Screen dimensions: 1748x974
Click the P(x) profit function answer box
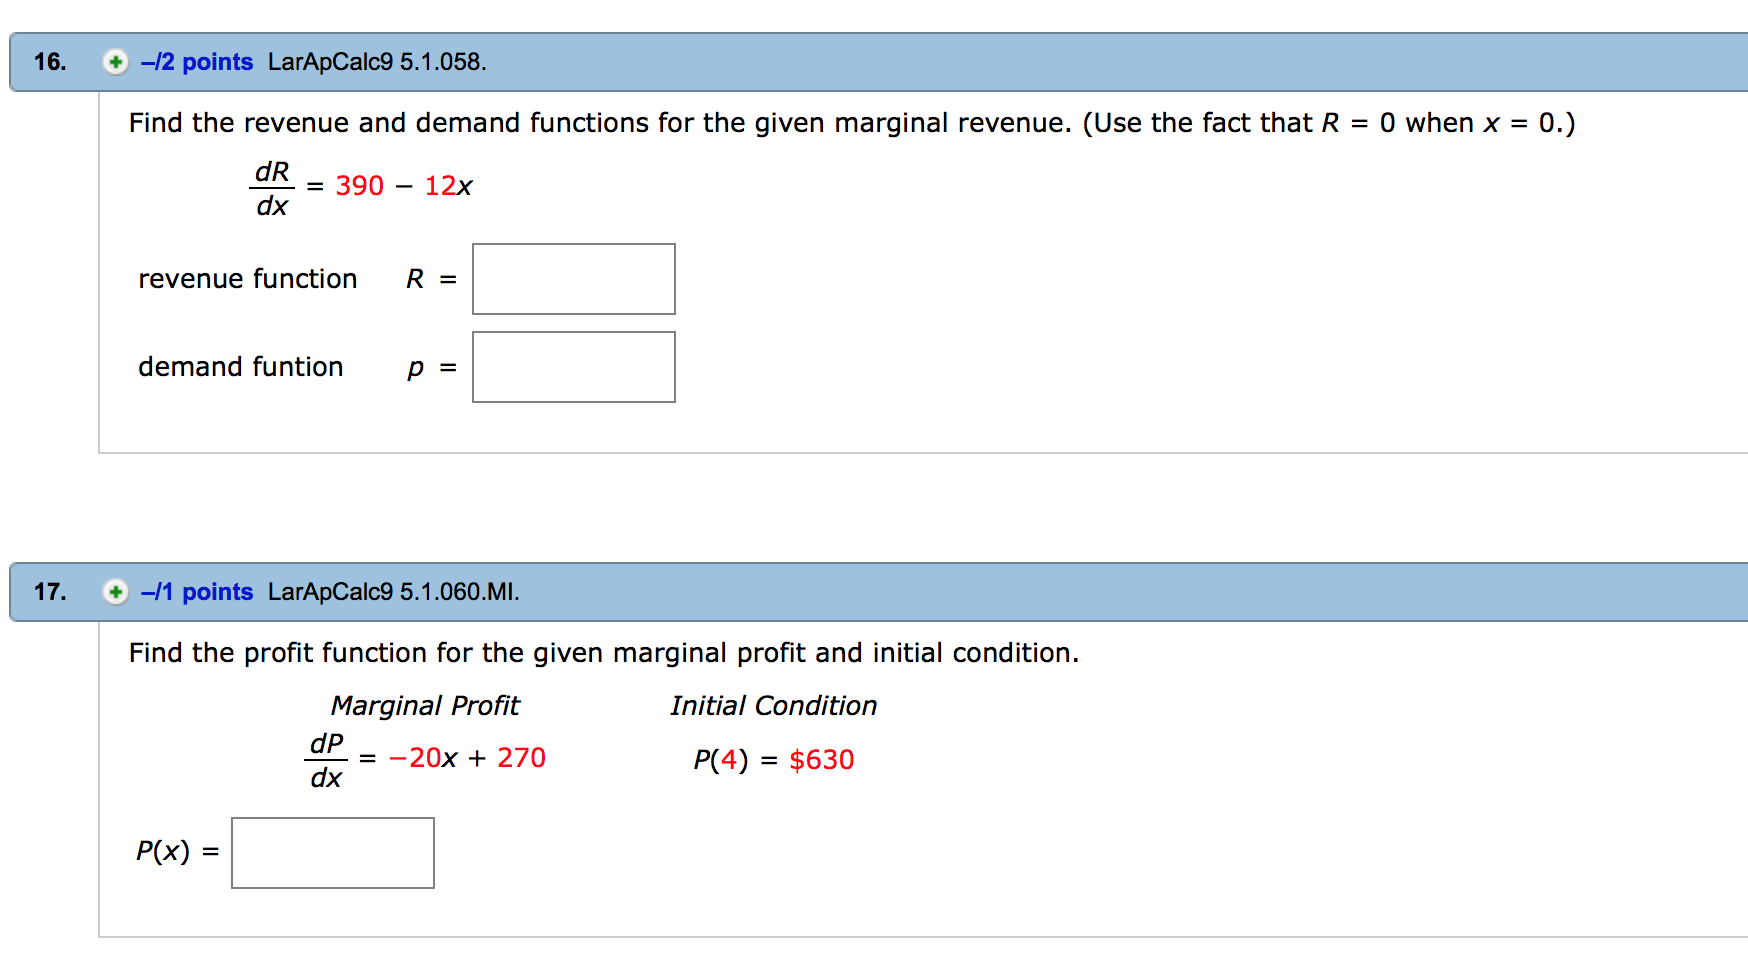coord(332,852)
